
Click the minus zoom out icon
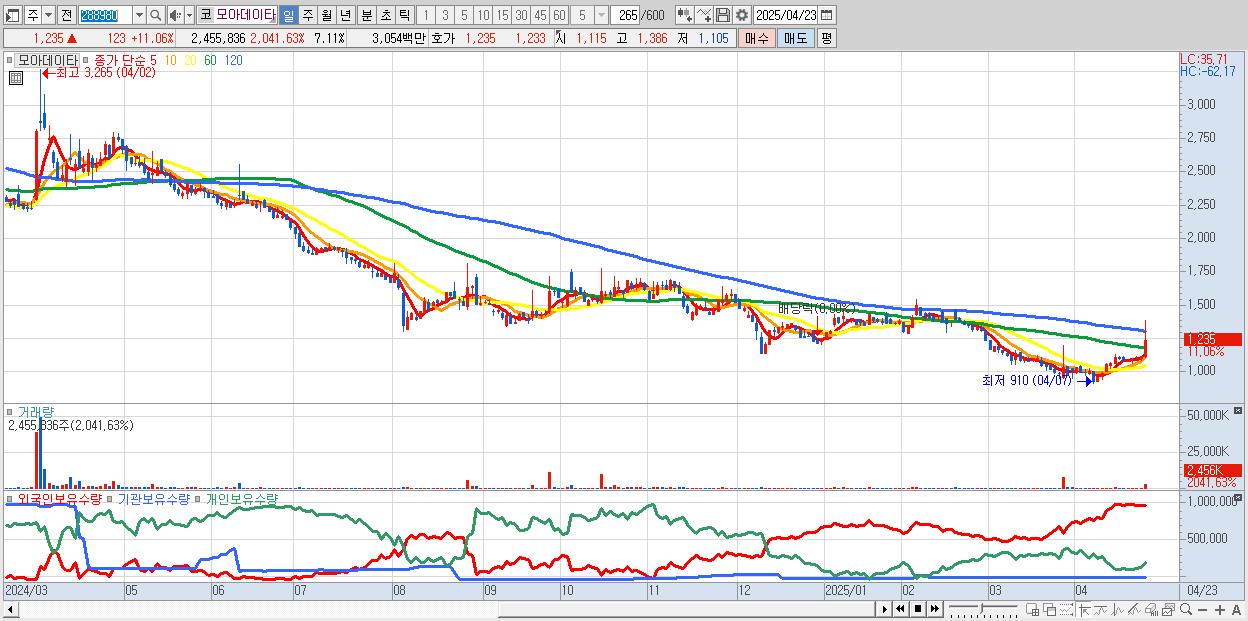point(1203,609)
